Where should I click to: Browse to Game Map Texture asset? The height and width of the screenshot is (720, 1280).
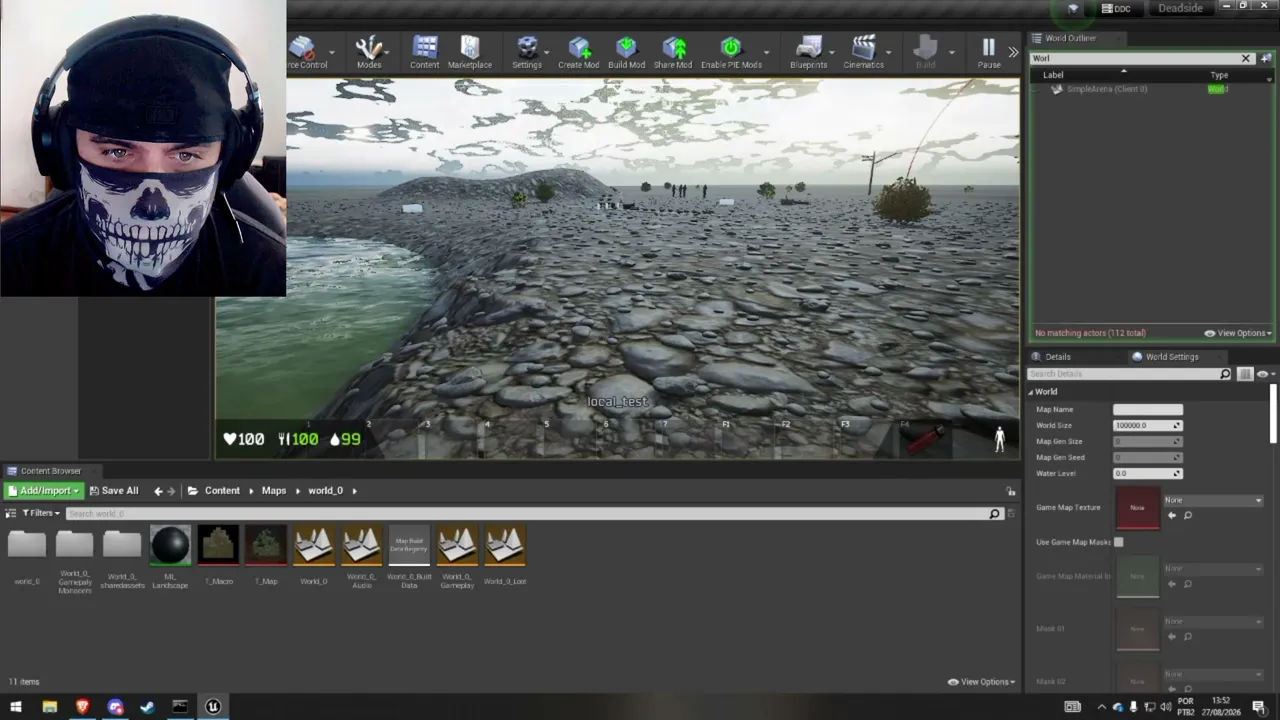[1188, 516]
